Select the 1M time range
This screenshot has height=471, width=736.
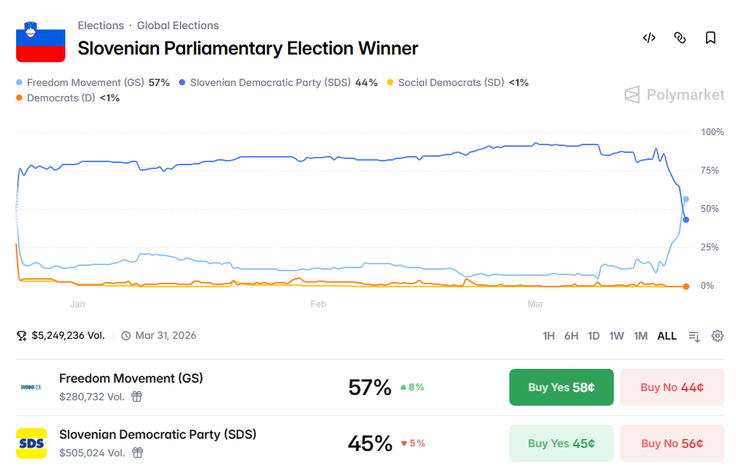641,336
